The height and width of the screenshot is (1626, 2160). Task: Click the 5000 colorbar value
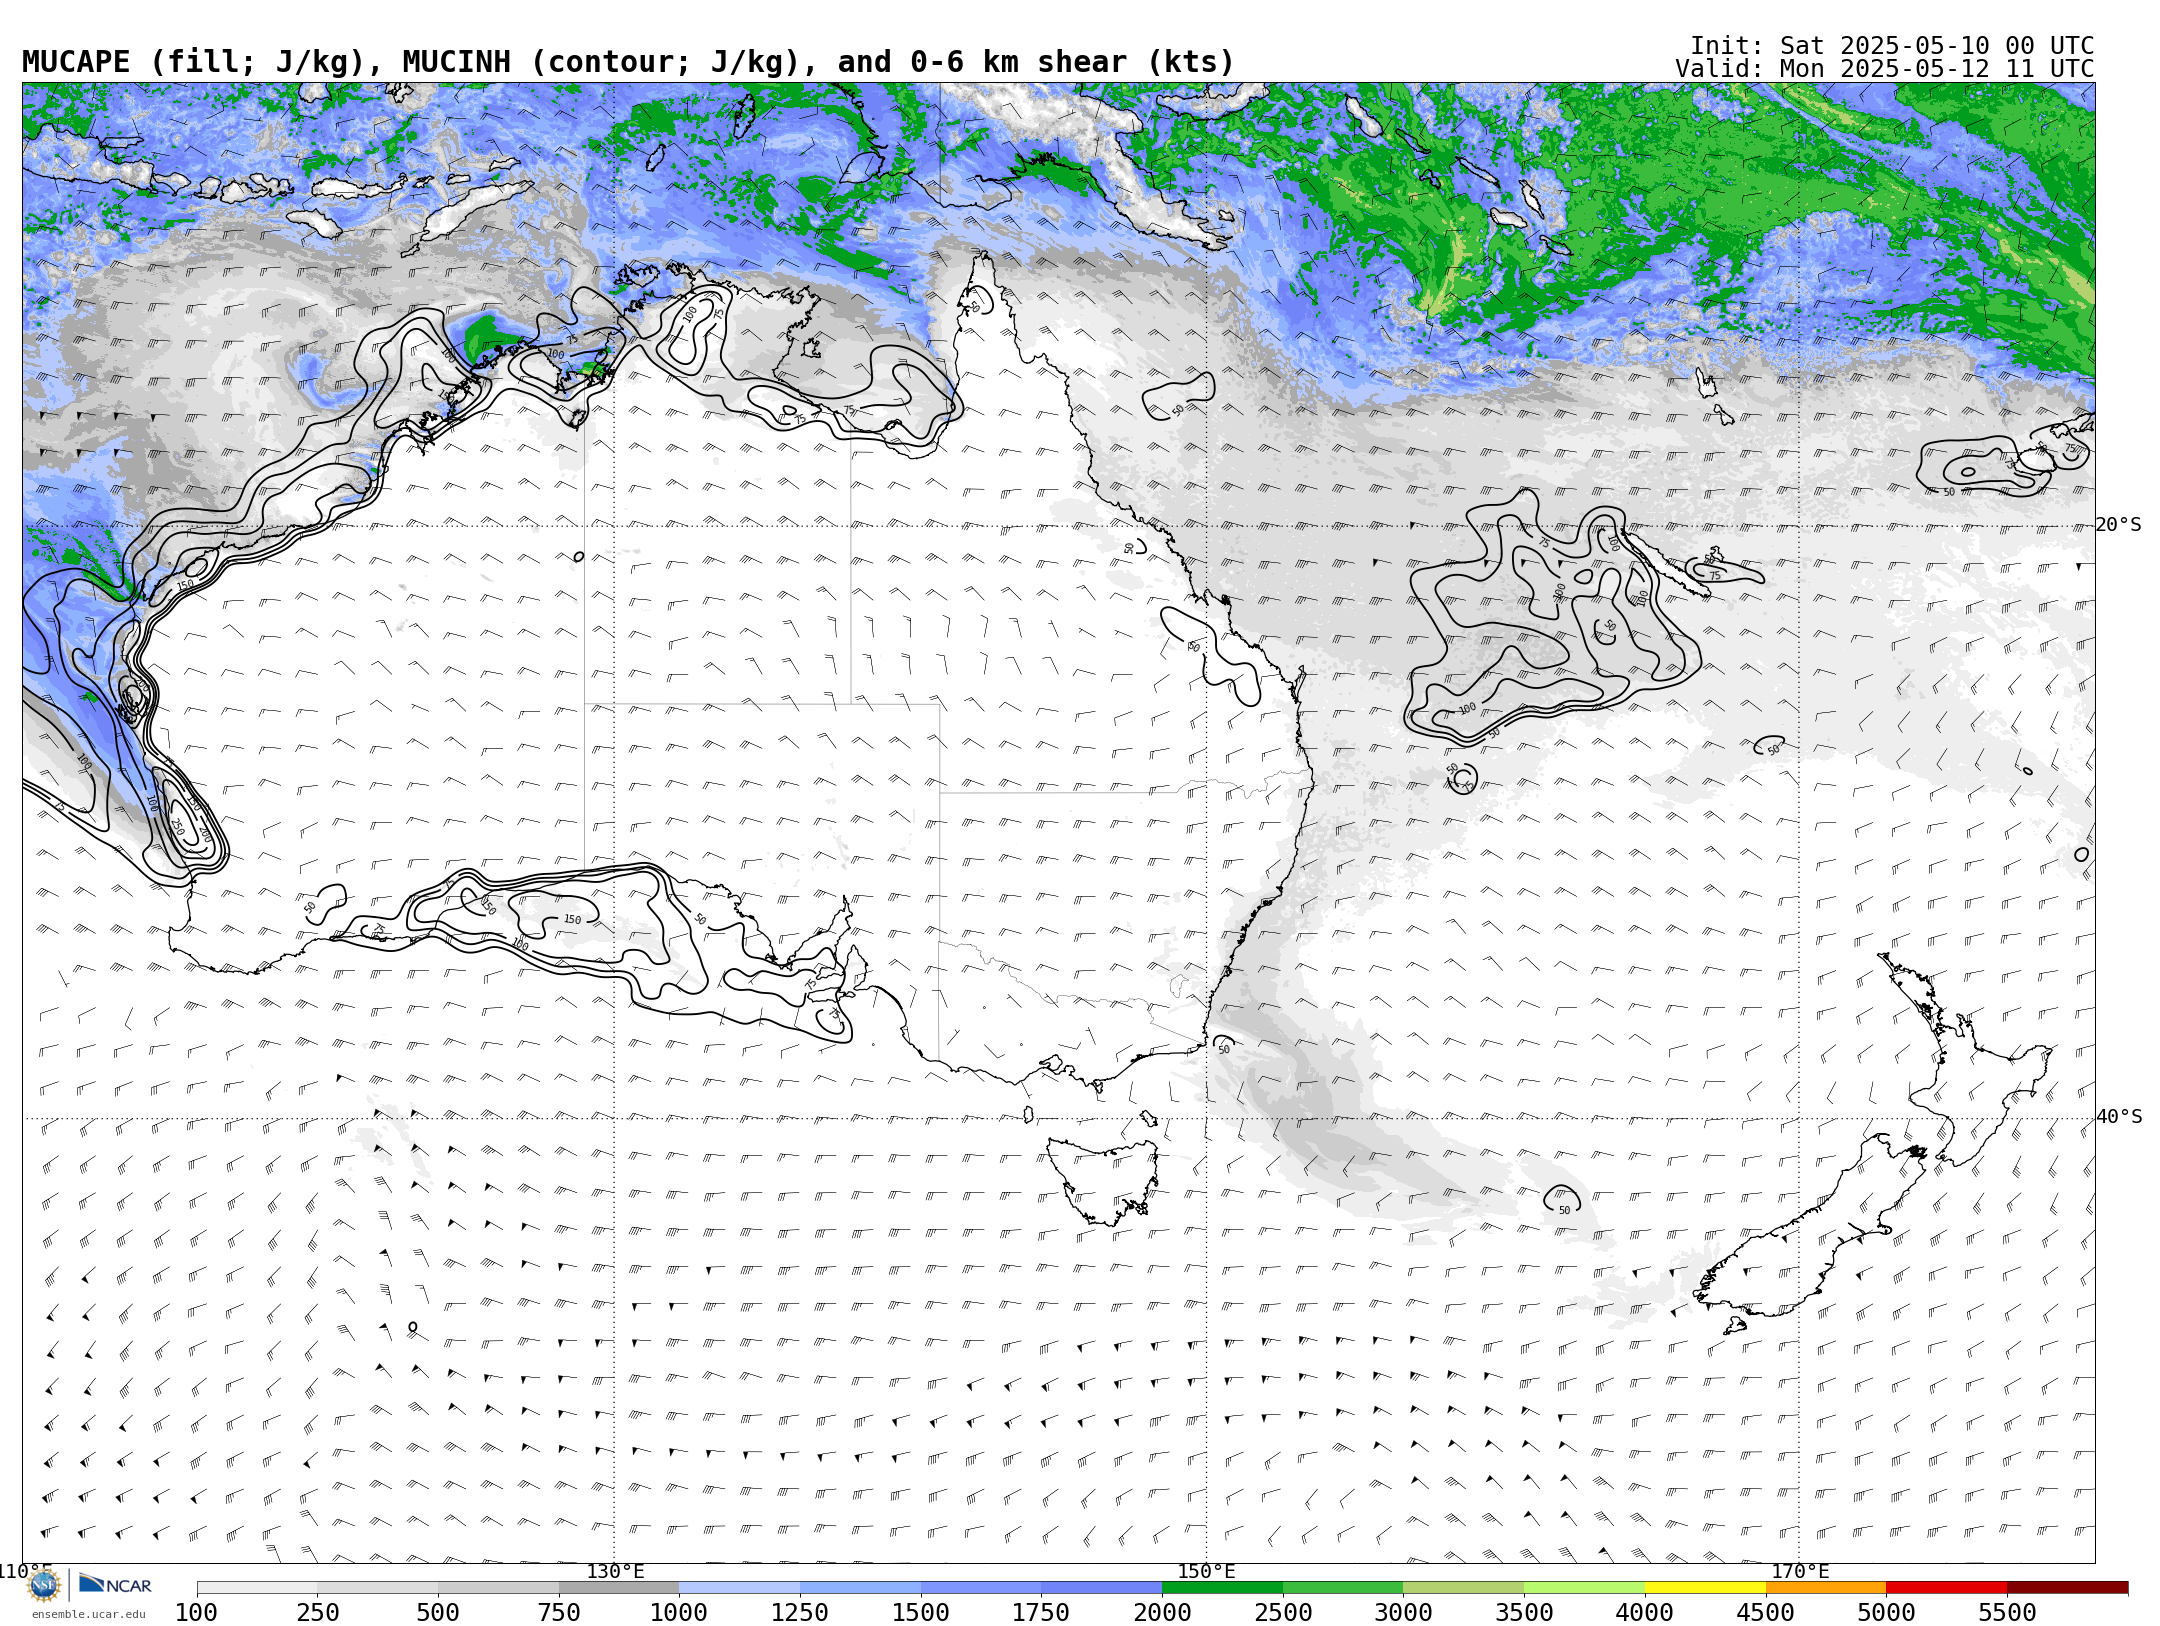1886,1613
